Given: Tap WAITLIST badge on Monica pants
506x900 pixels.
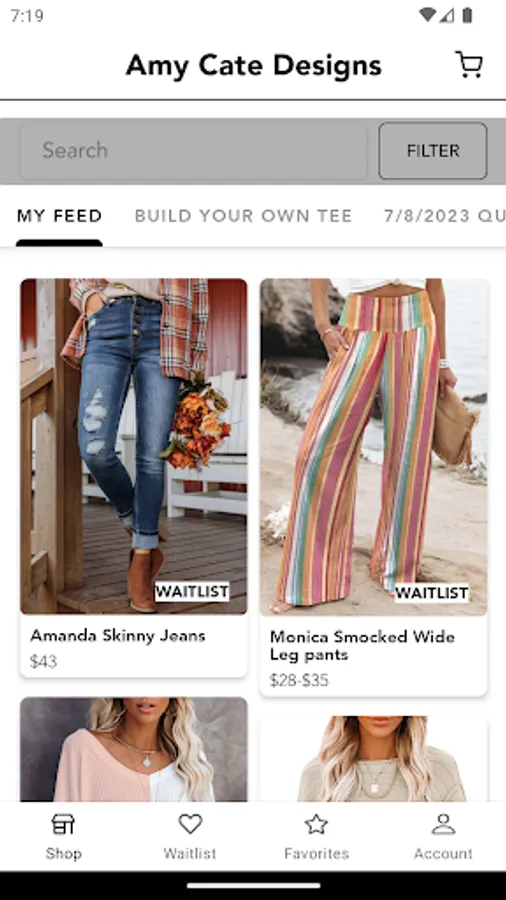Looking at the screenshot, I should pyautogui.click(x=431, y=593).
